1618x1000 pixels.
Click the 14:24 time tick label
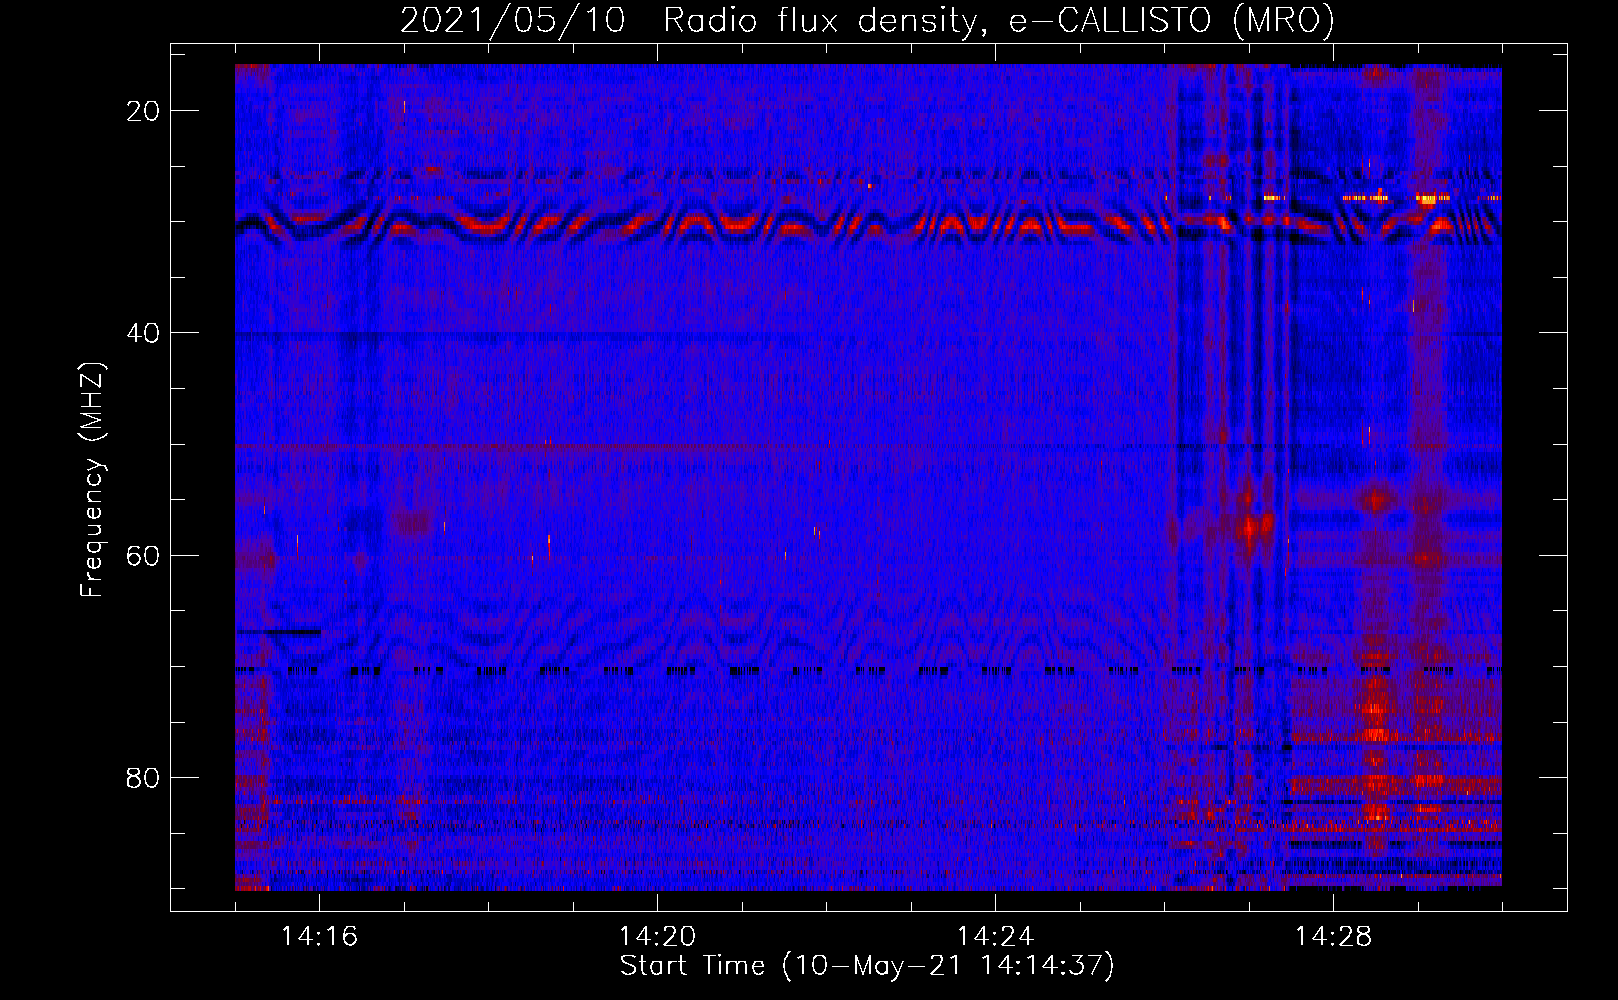[x=995, y=937]
